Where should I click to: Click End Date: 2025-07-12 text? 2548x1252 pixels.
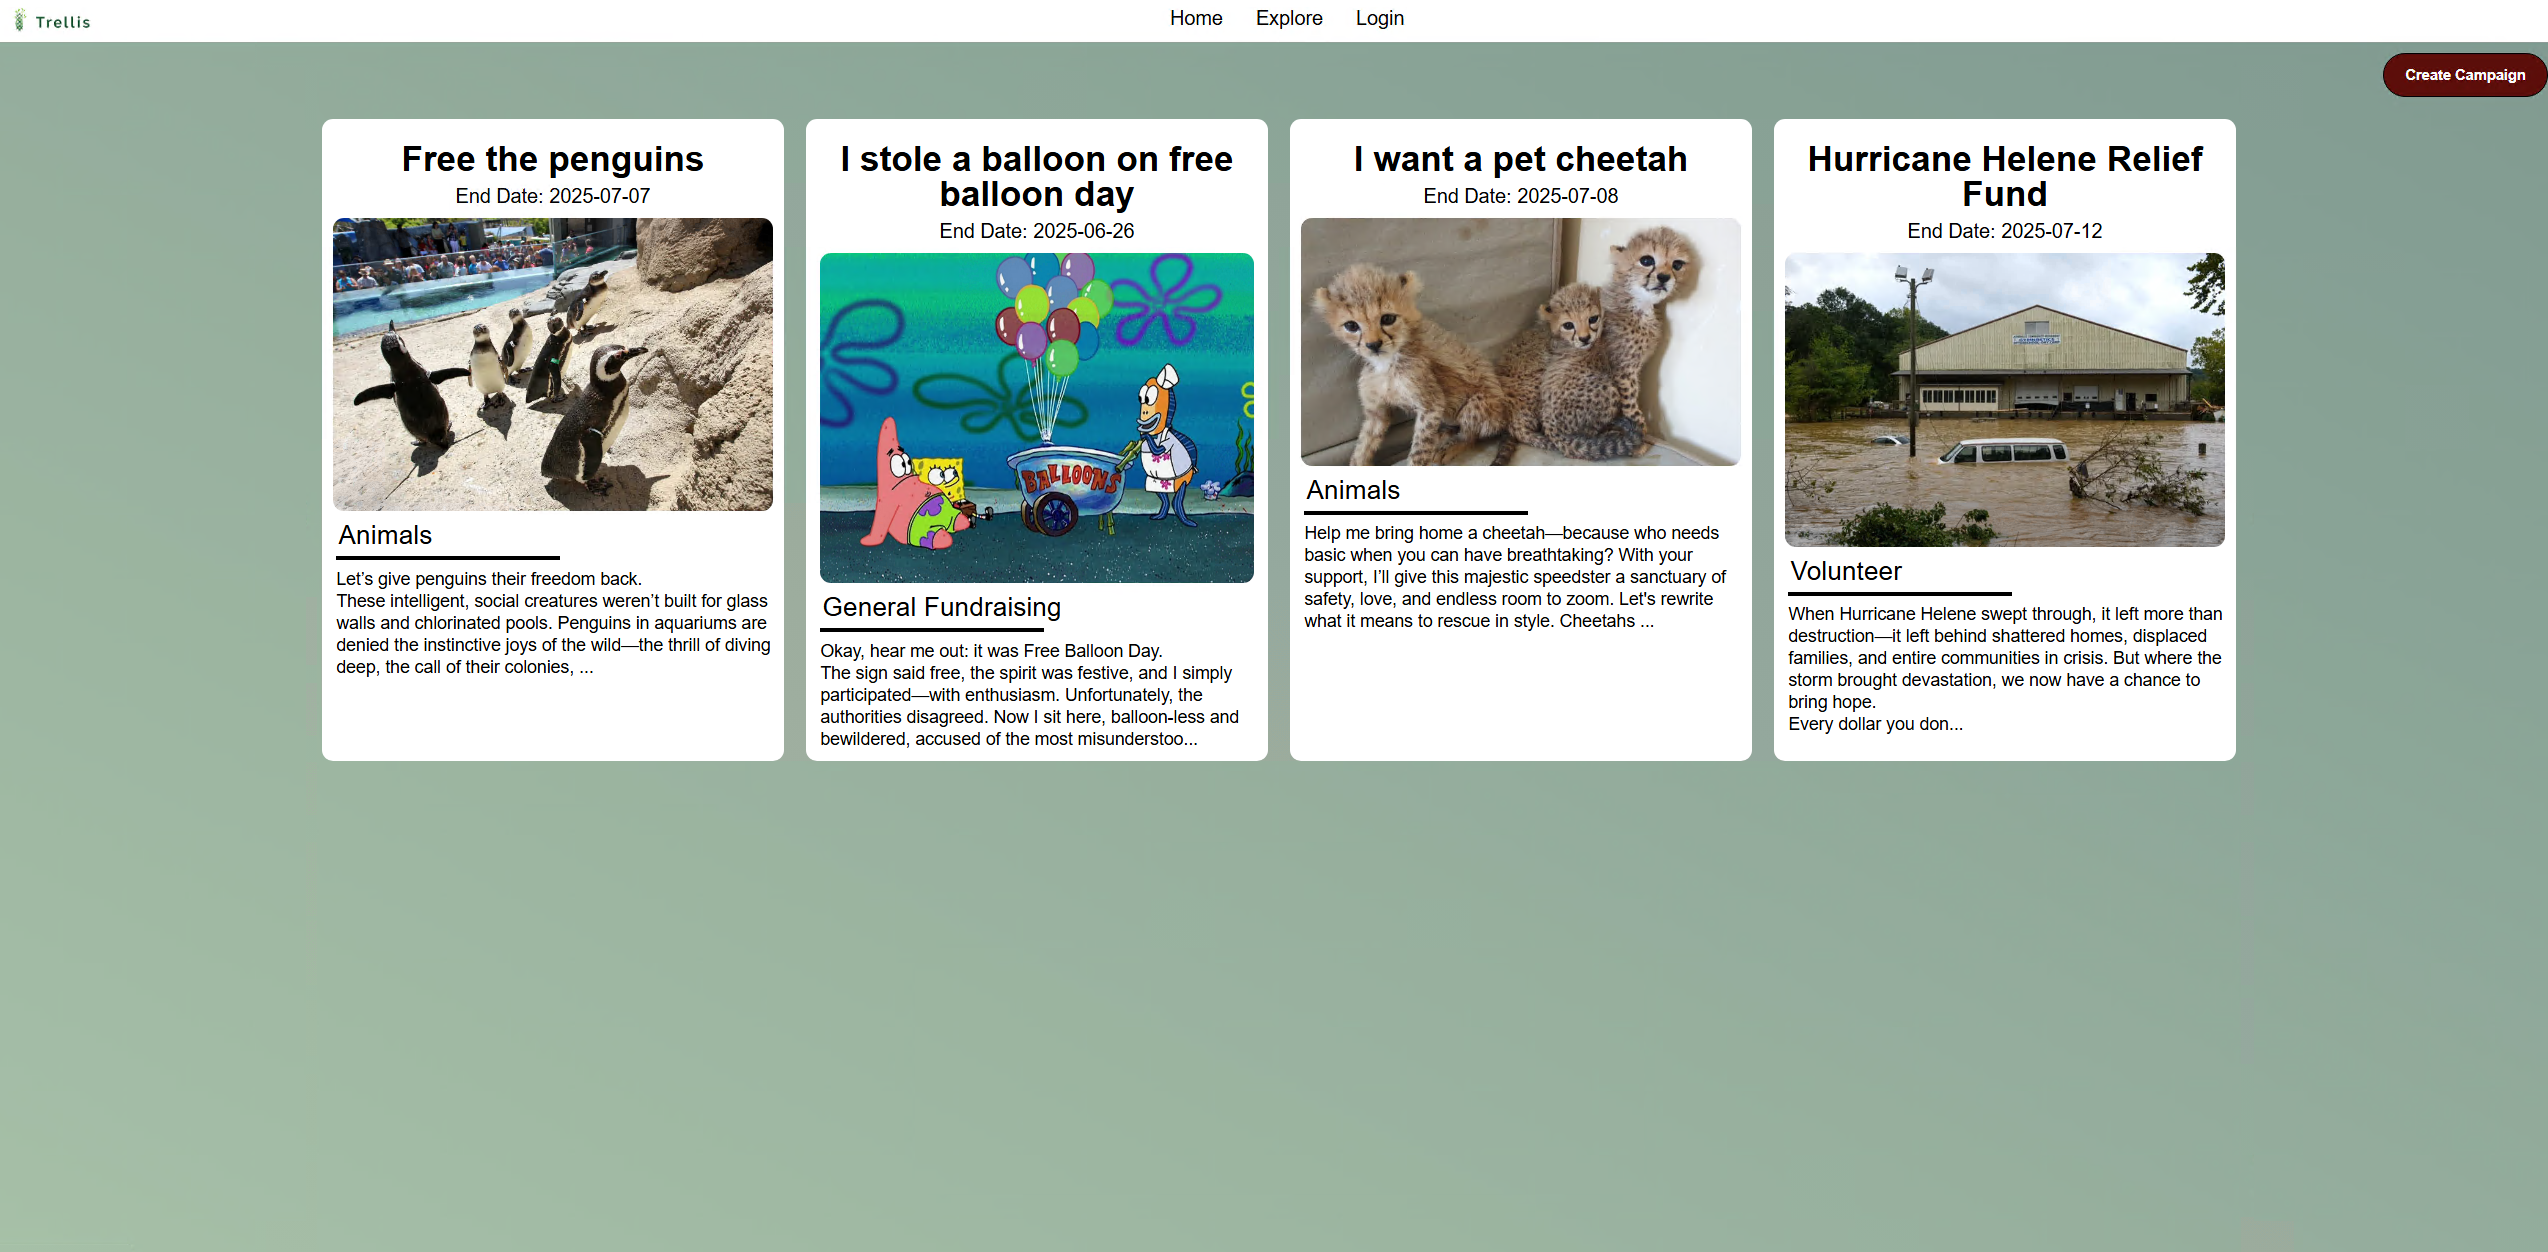tap(2005, 231)
